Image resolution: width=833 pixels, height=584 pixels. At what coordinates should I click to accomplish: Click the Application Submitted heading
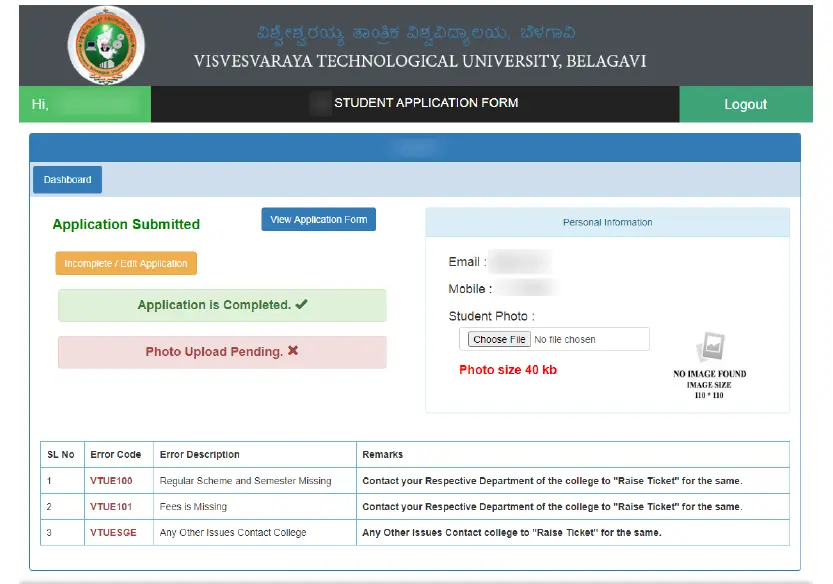point(126,224)
